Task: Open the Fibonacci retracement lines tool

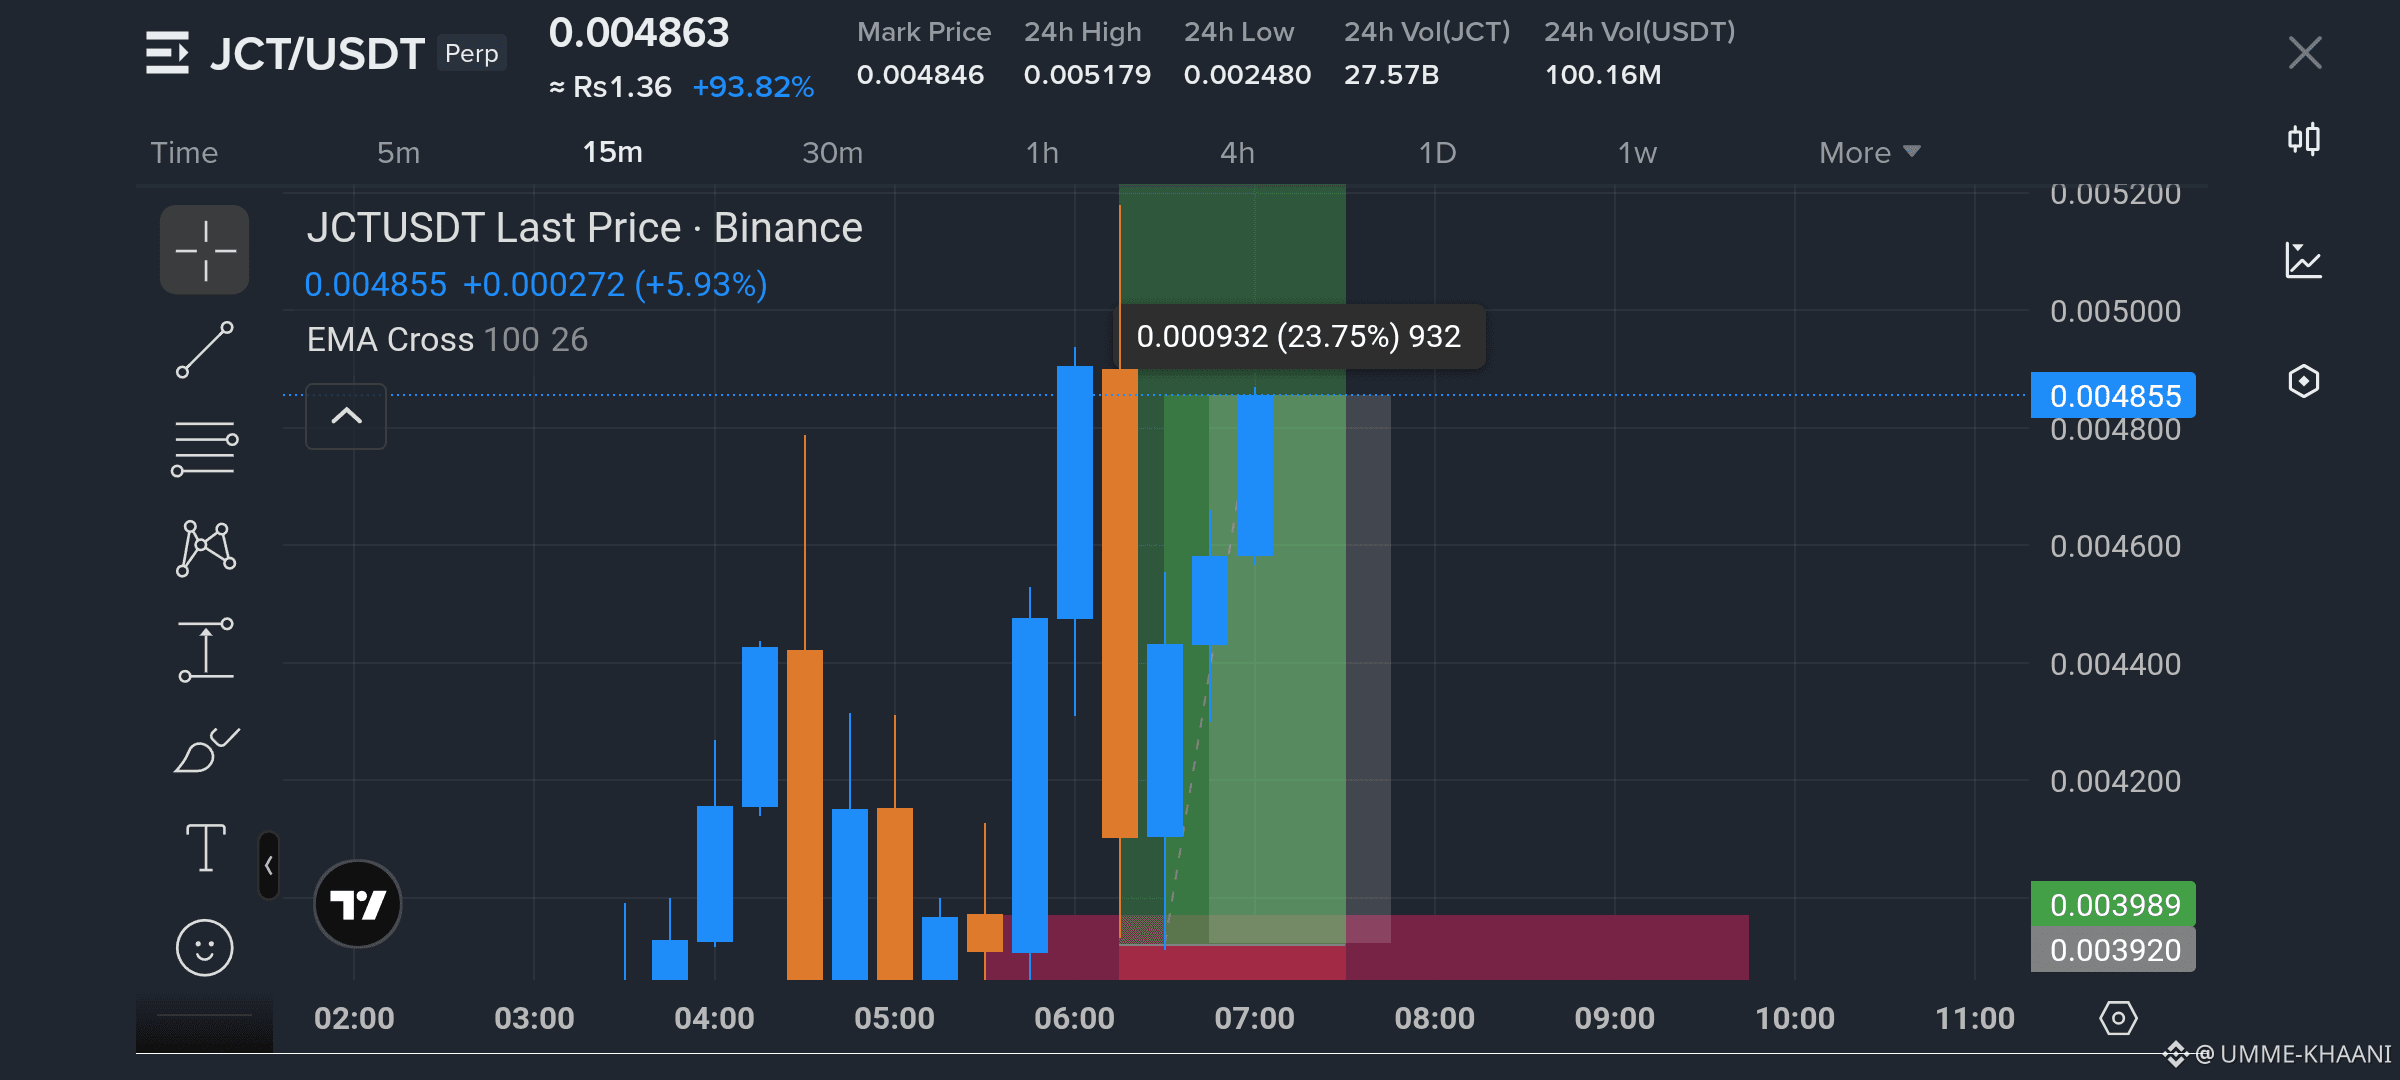Action: click(205, 448)
